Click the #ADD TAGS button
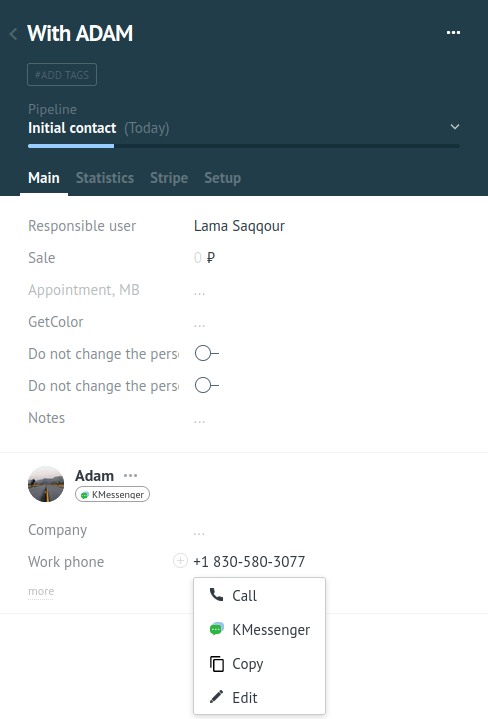 point(62,75)
